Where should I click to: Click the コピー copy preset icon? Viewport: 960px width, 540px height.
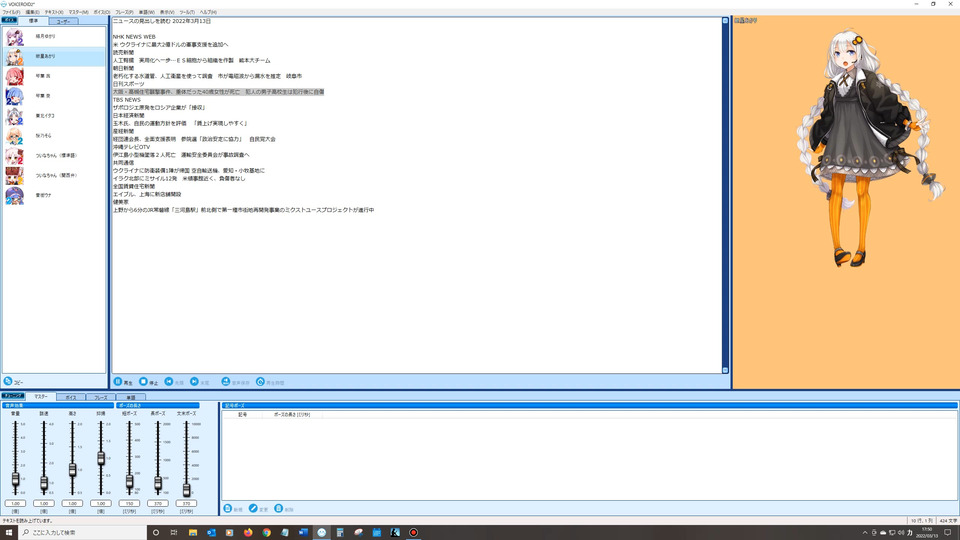click(x=8, y=381)
